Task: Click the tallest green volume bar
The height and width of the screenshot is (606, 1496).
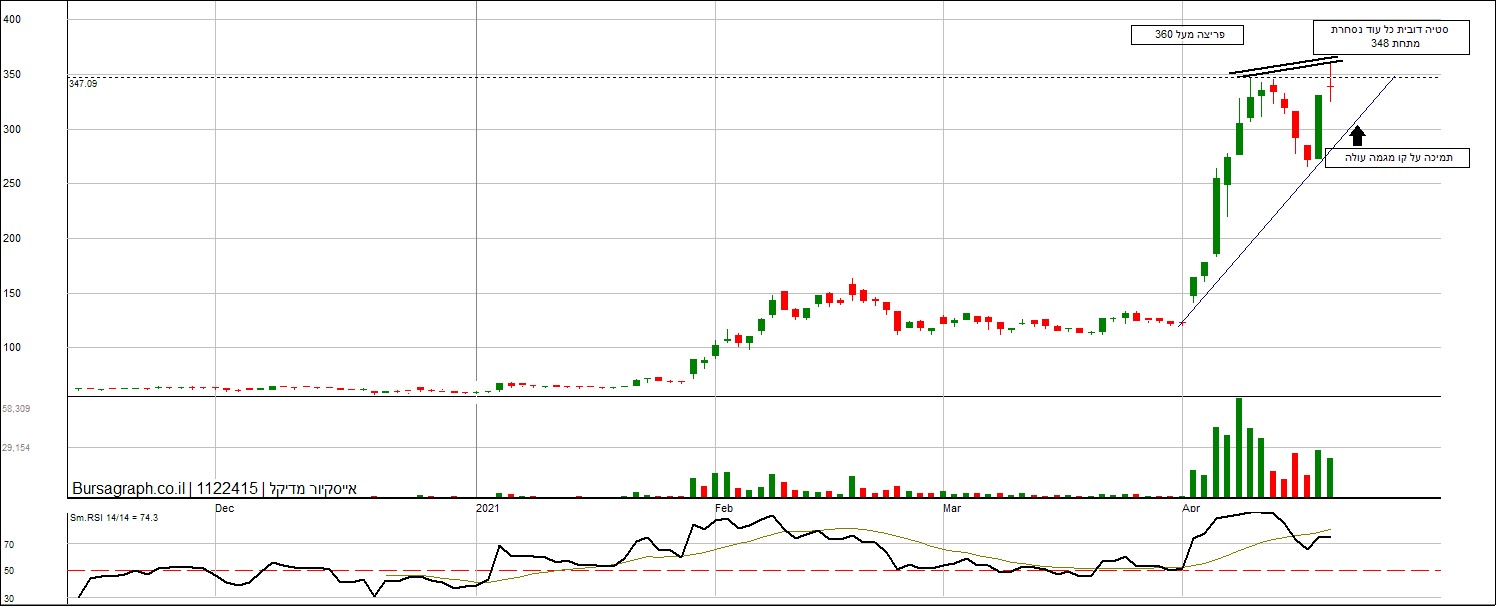Action: pyautogui.click(x=1239, y=447)
